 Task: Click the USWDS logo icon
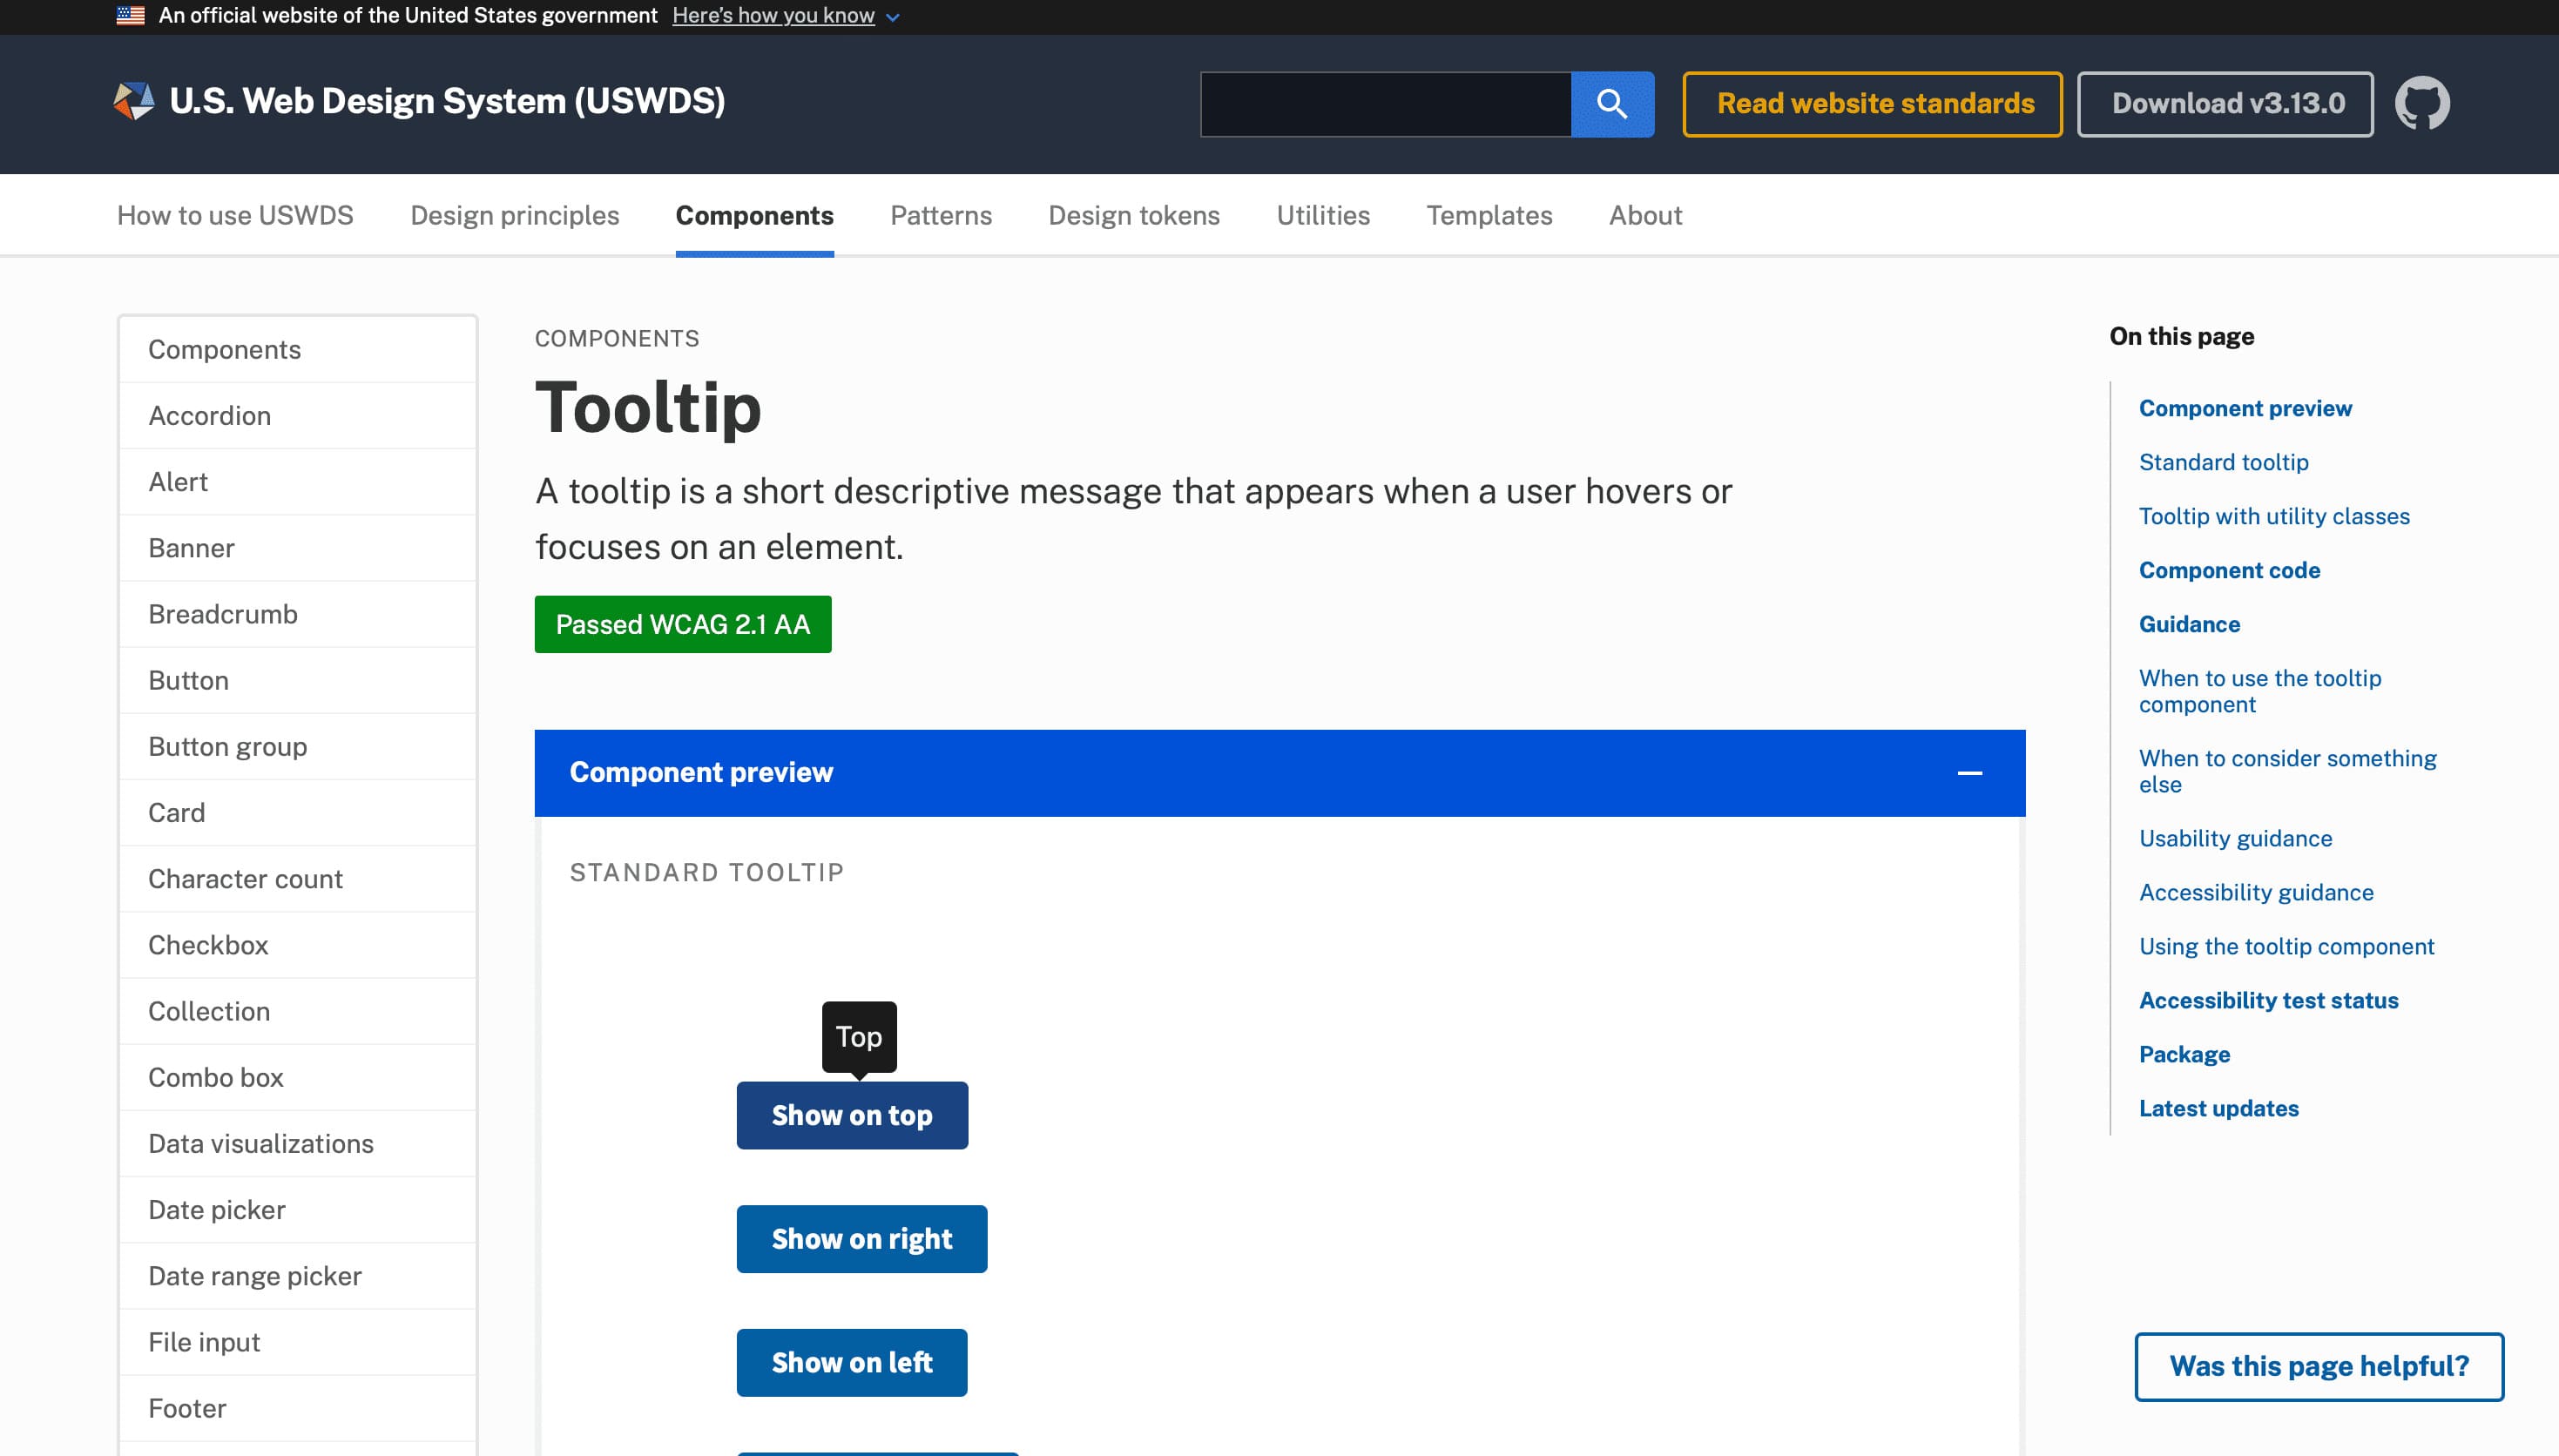pos(134,101)
